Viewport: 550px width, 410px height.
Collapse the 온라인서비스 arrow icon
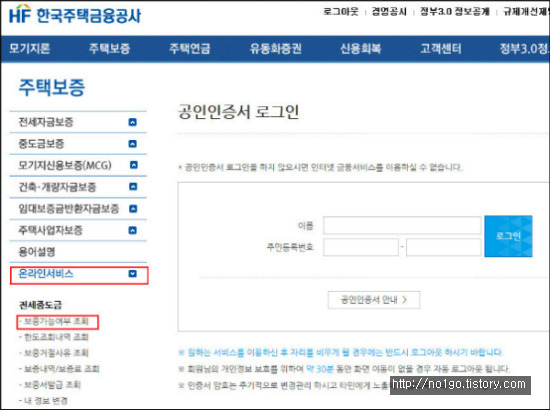point(133,274)
